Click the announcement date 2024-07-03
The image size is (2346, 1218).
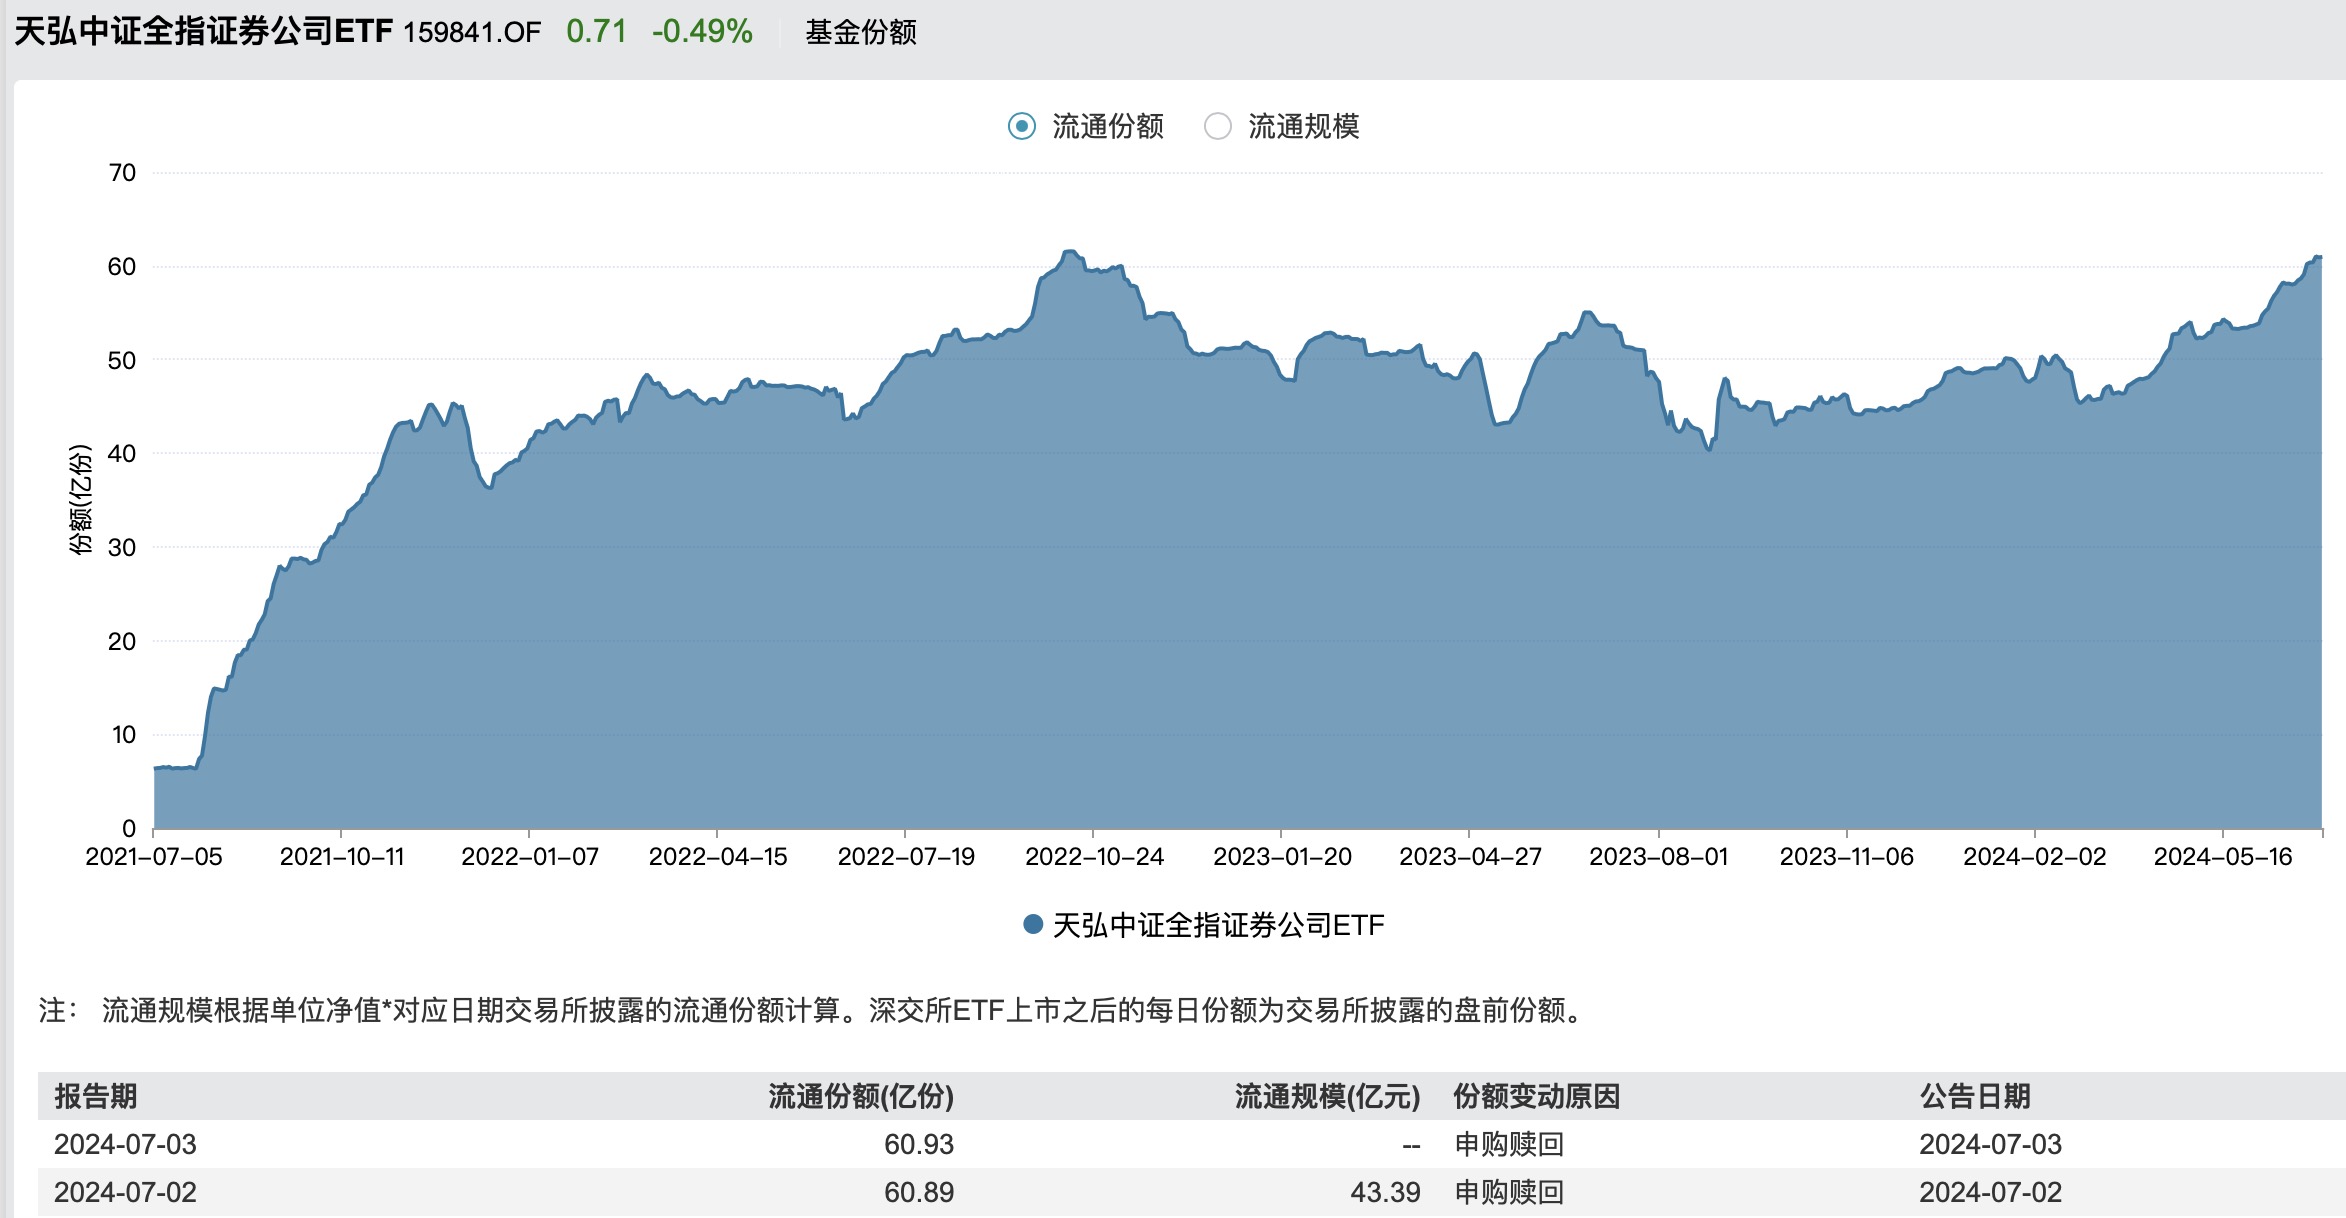tap(1990, 1144)
